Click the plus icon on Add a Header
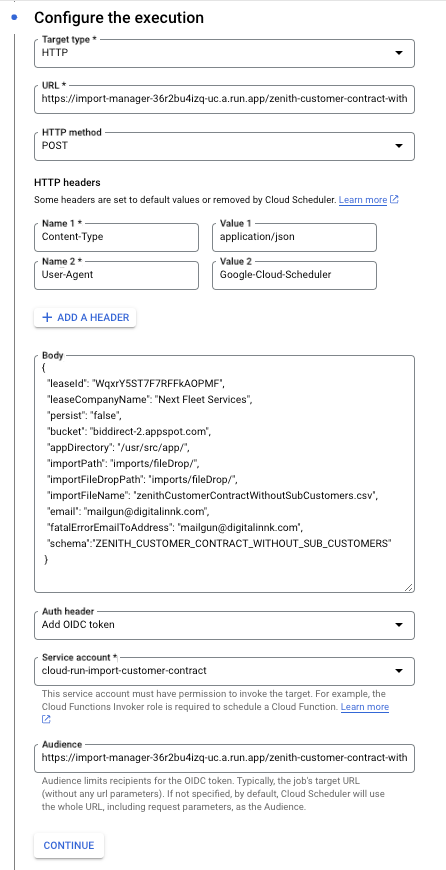The width and height of the screenshot is (446, 870). tap(47, 317)
